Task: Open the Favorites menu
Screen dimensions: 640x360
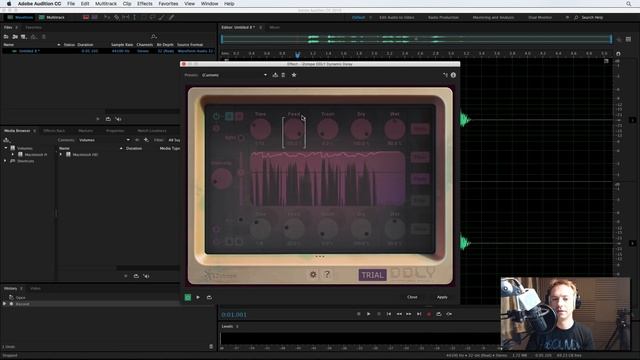Action: coord(168,4)
